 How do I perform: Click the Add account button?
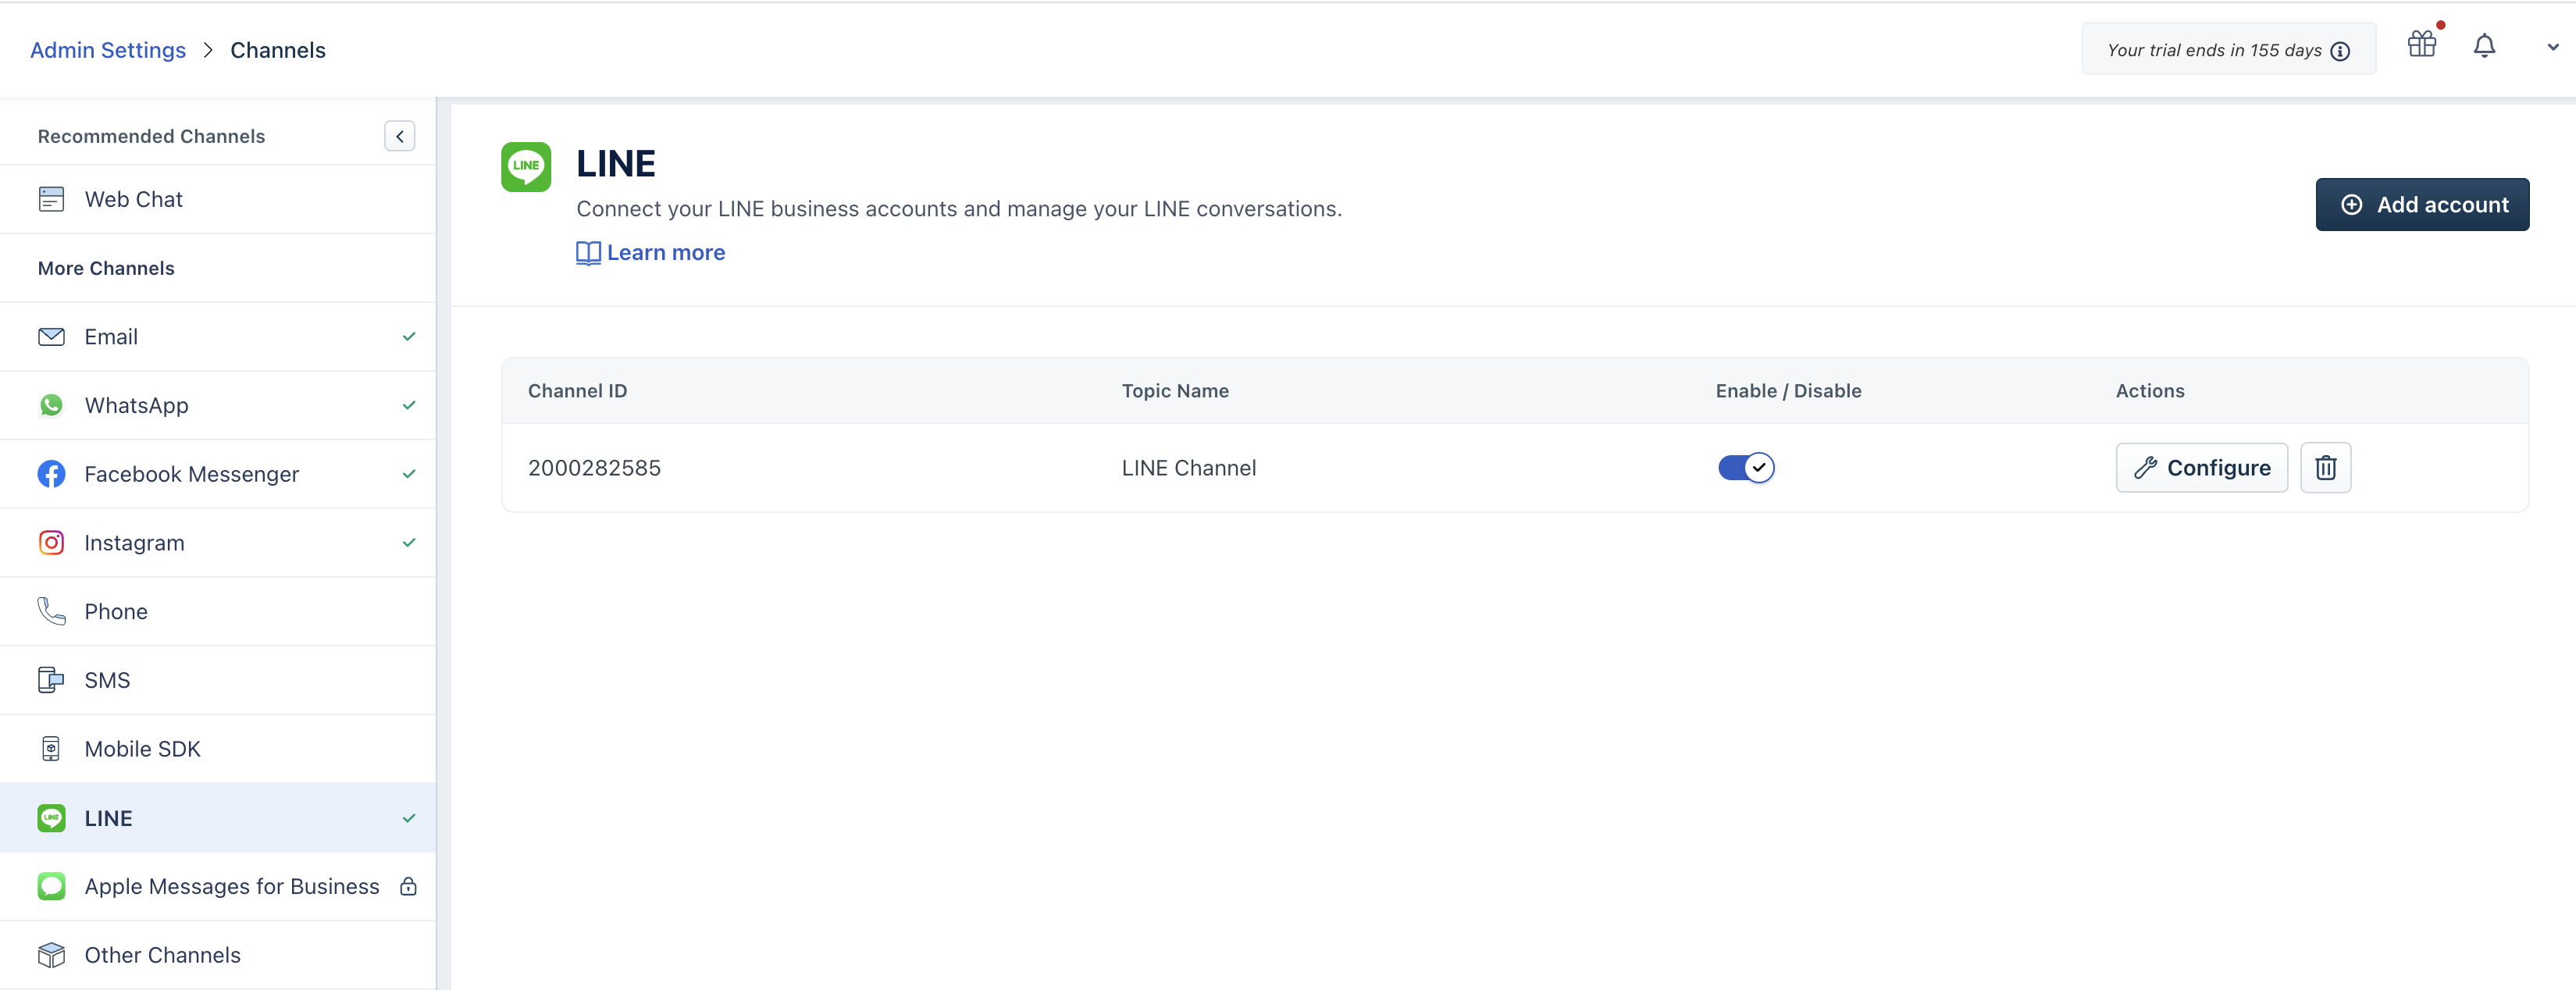pos(2422,205)
